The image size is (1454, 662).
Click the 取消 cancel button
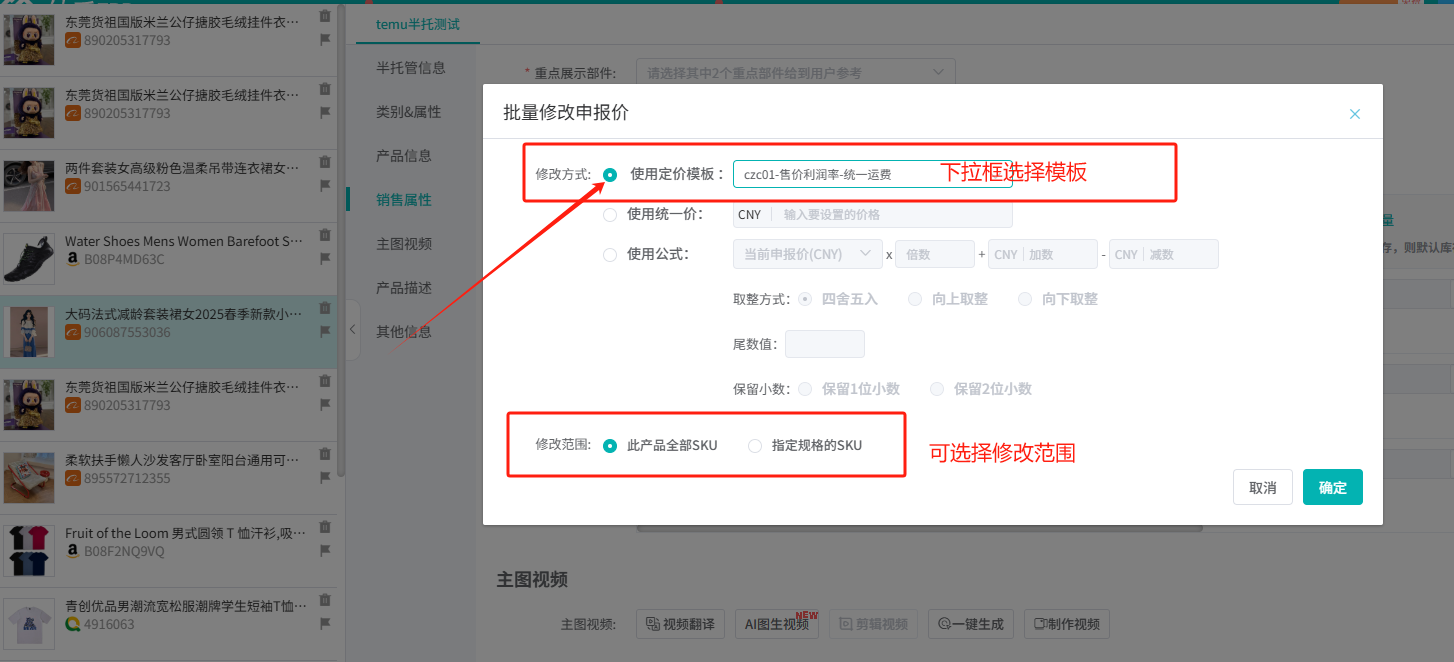click(1263, 488)
